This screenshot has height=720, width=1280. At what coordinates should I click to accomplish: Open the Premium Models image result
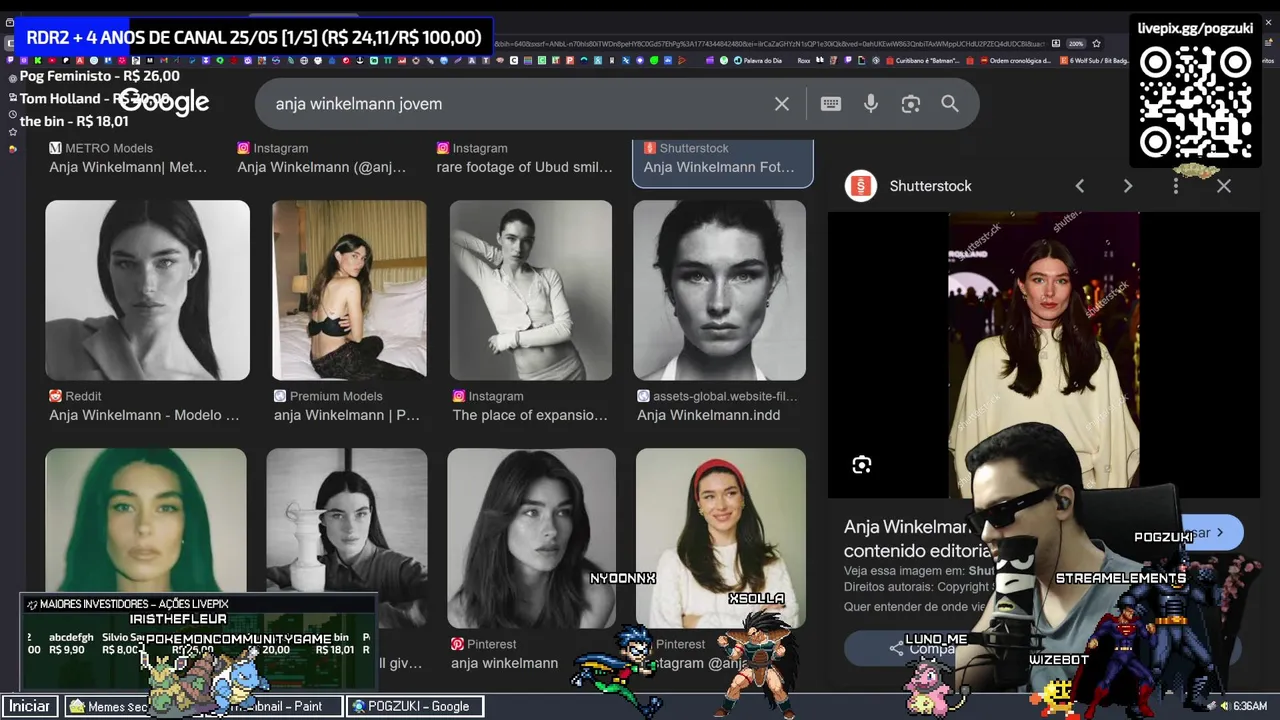pos(349,290)
